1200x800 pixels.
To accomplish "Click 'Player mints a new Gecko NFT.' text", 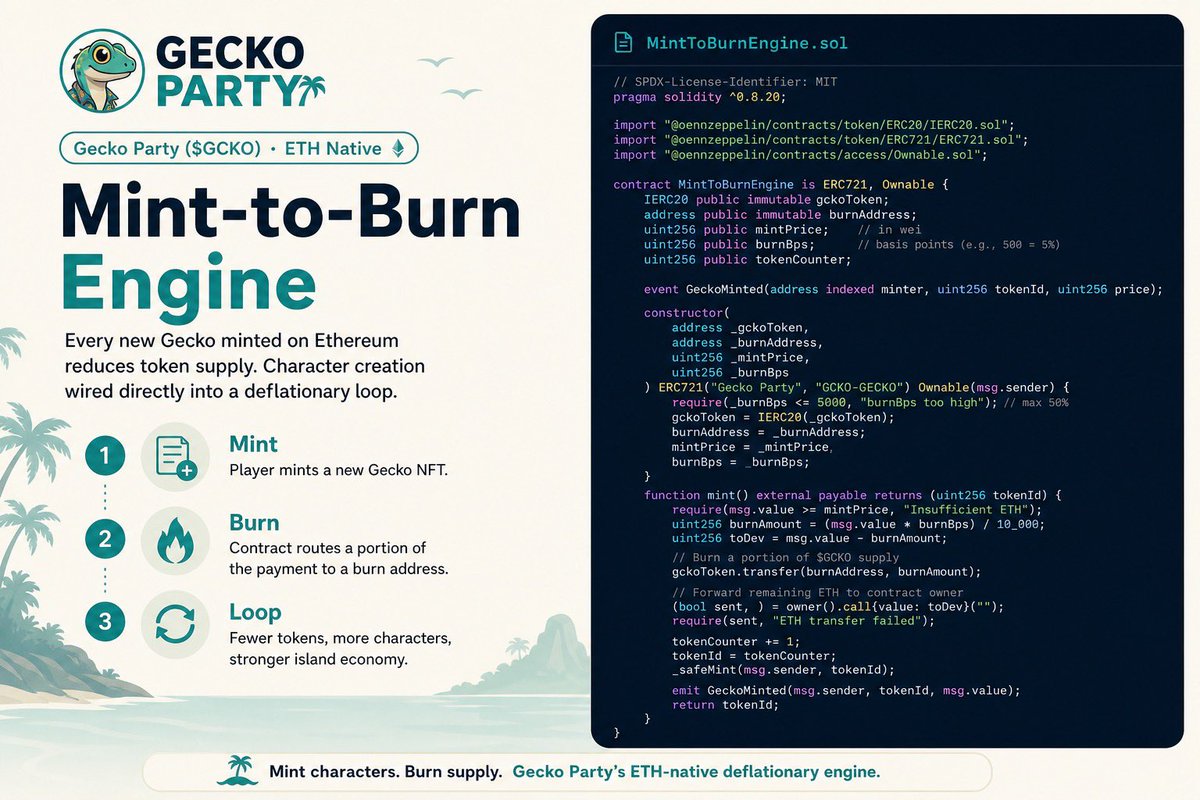I will point(338,470).
